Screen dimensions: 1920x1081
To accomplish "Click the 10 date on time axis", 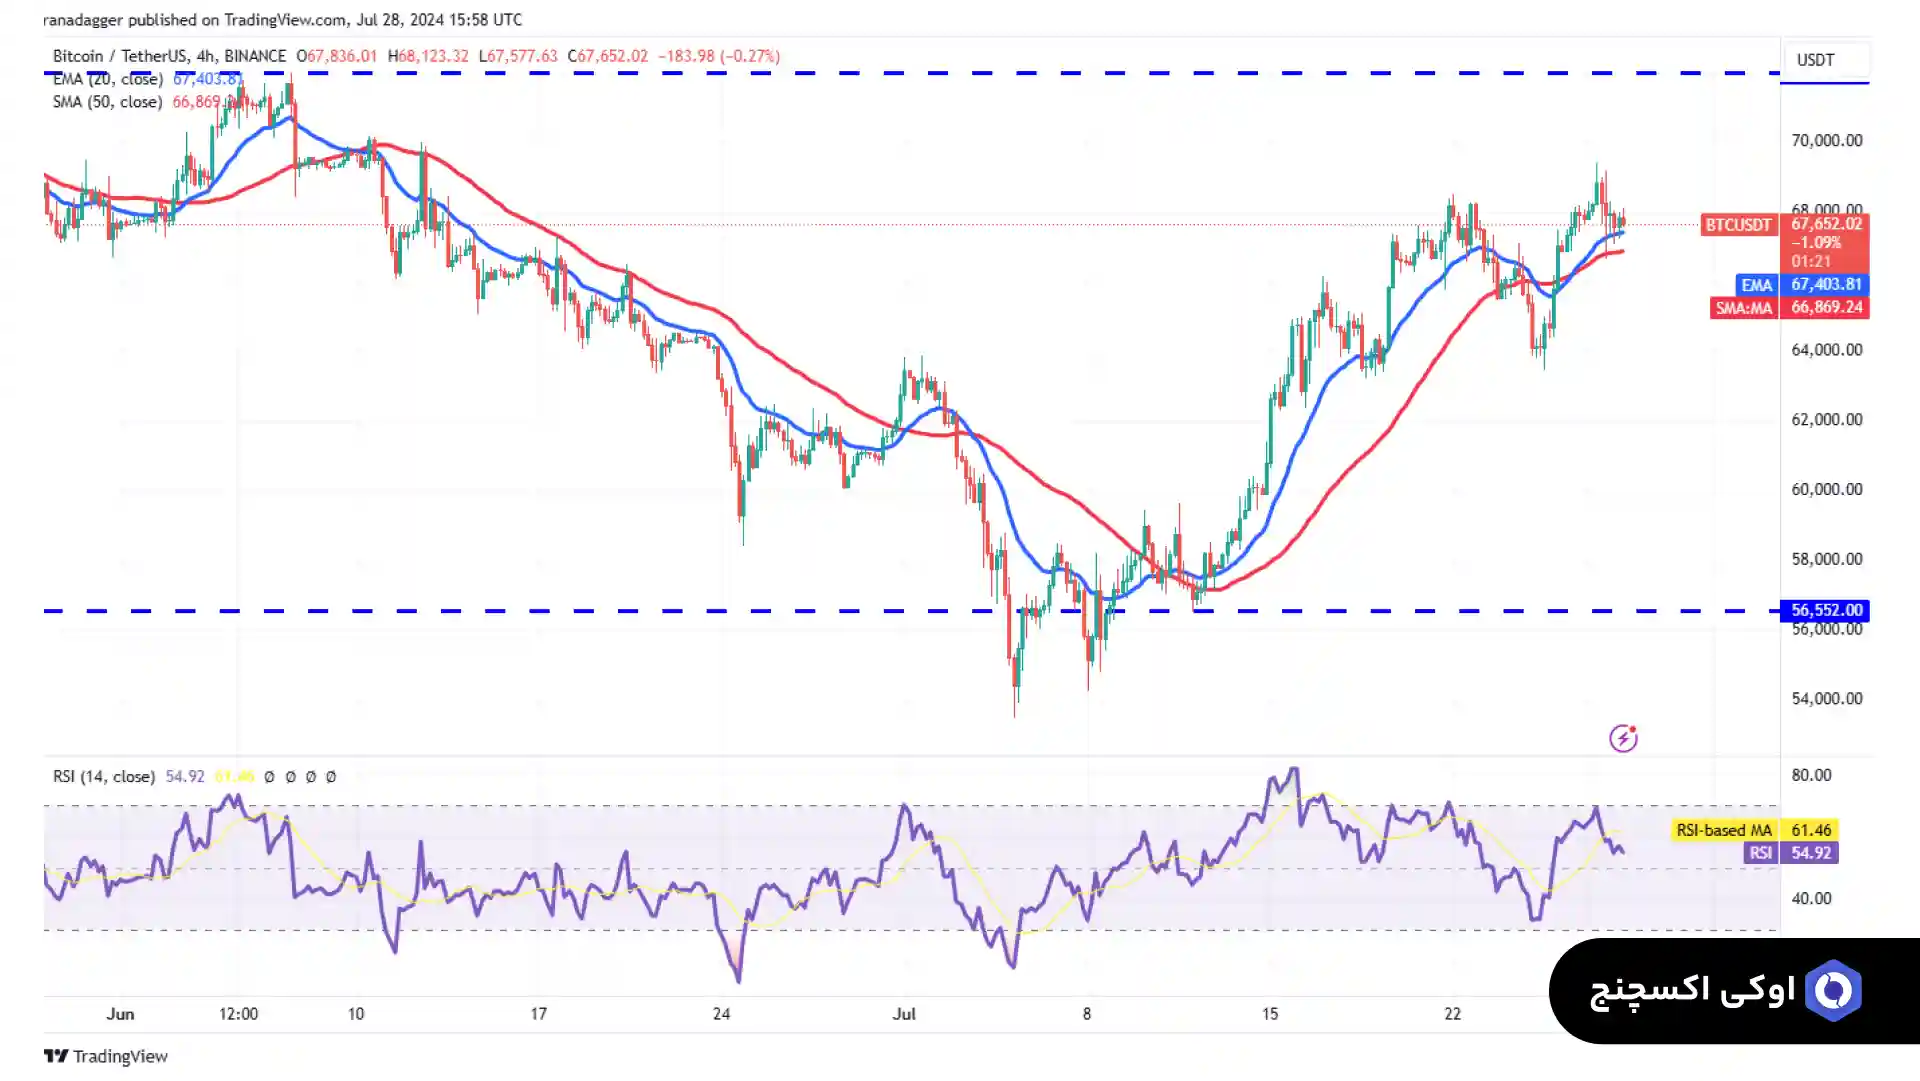I will 356,1014.
